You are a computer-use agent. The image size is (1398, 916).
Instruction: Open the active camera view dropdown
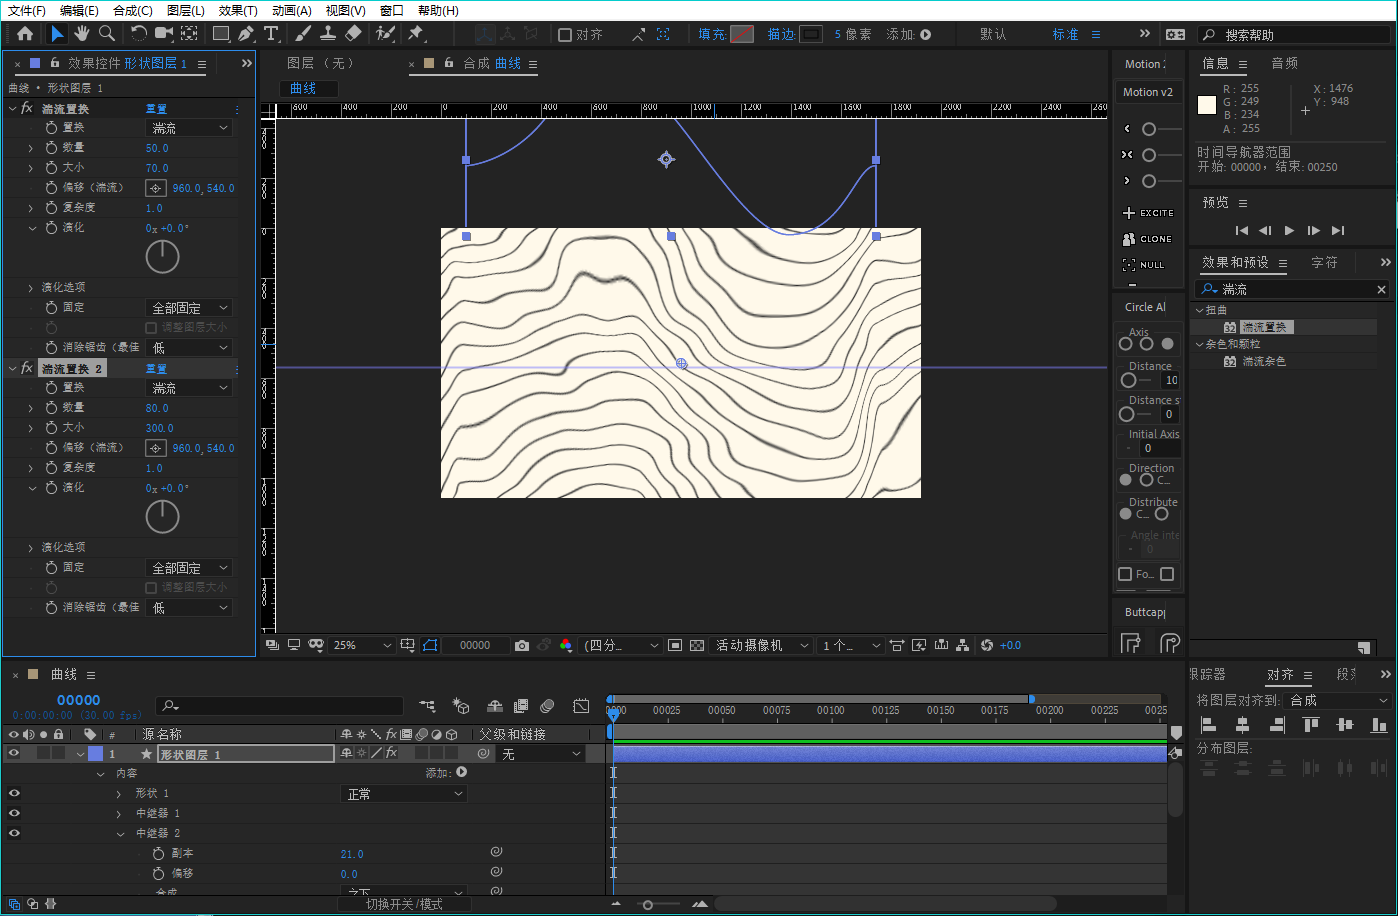click(x=761, y=646)
